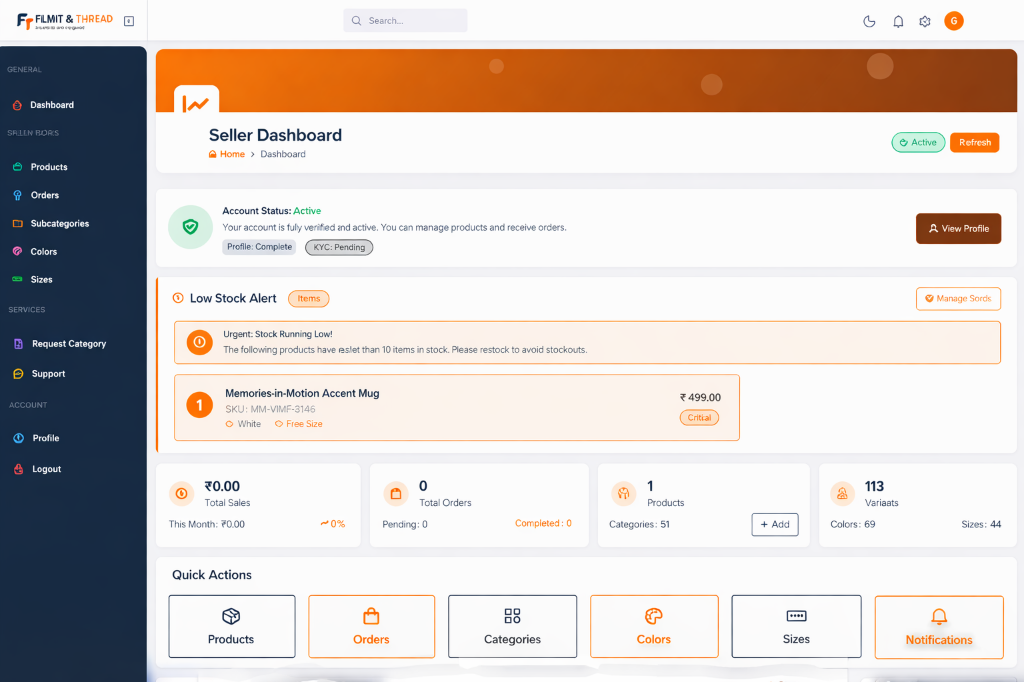Toggle the Active status pill
The image size is (1024, 682).
[917, 142]
